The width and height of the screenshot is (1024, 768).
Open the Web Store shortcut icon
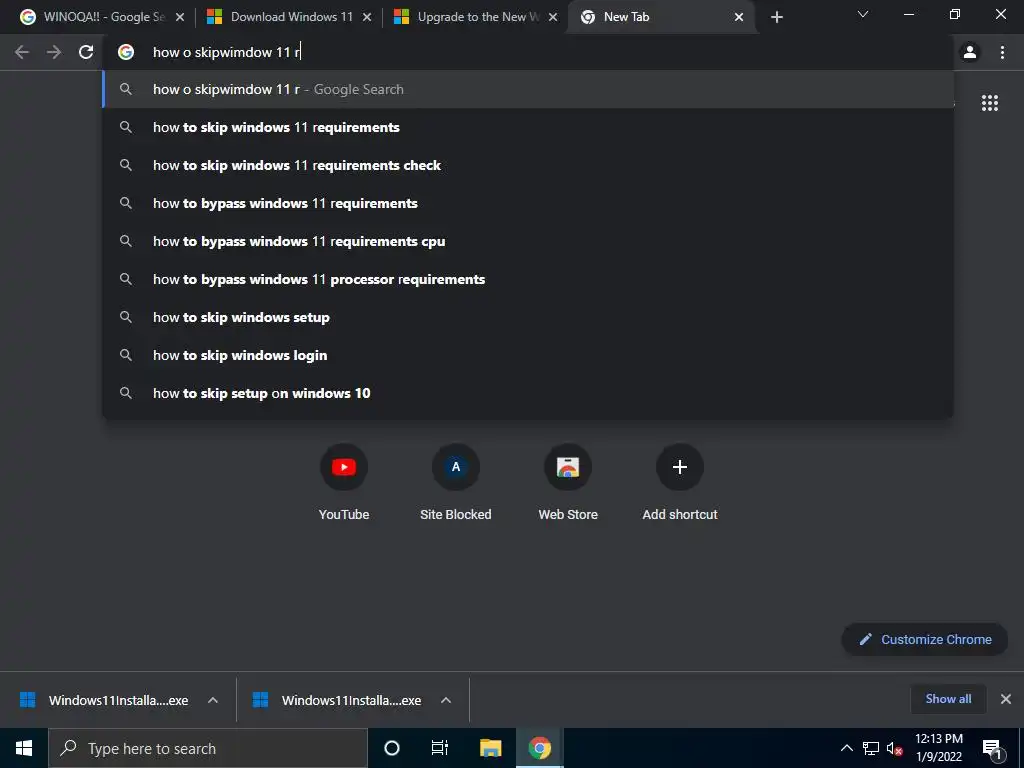(568, 467)
